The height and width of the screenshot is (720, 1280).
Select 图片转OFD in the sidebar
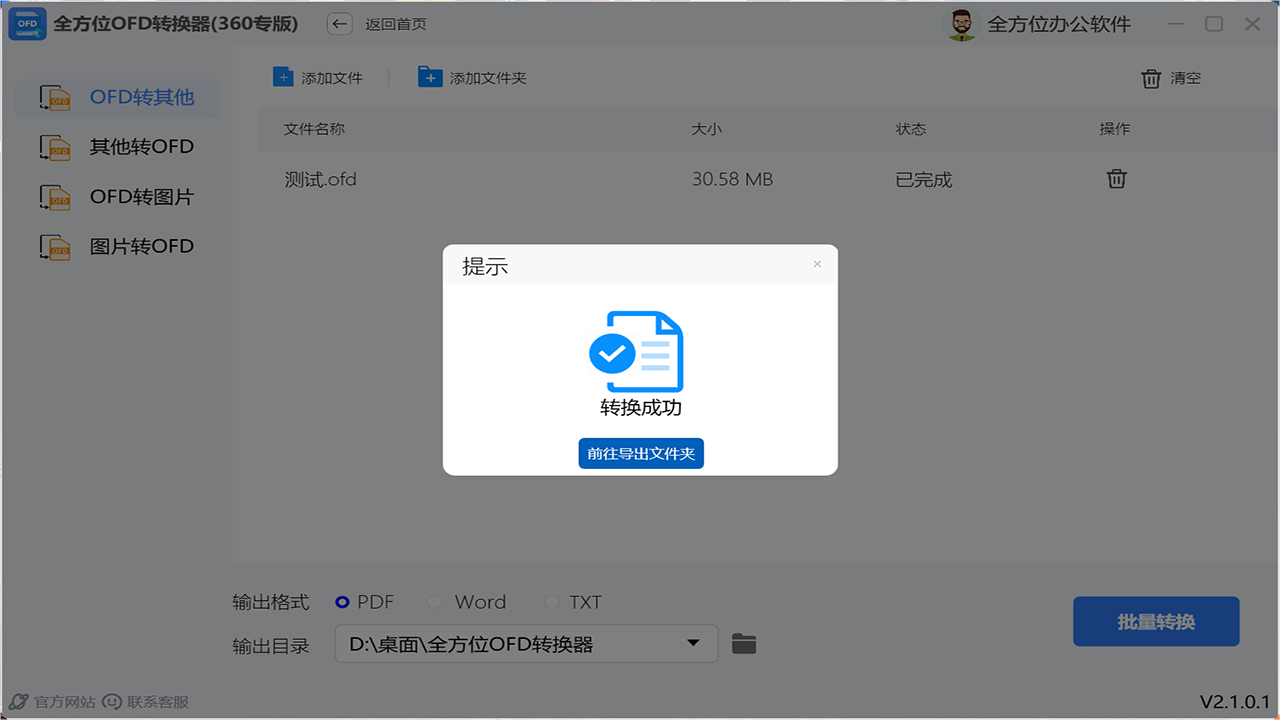pyautogui.click(x=55, y=246)
